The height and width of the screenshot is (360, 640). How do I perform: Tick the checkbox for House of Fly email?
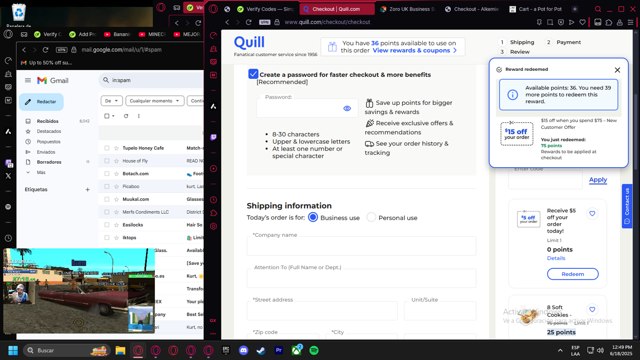pyautogui.click(x=107, y=161)
